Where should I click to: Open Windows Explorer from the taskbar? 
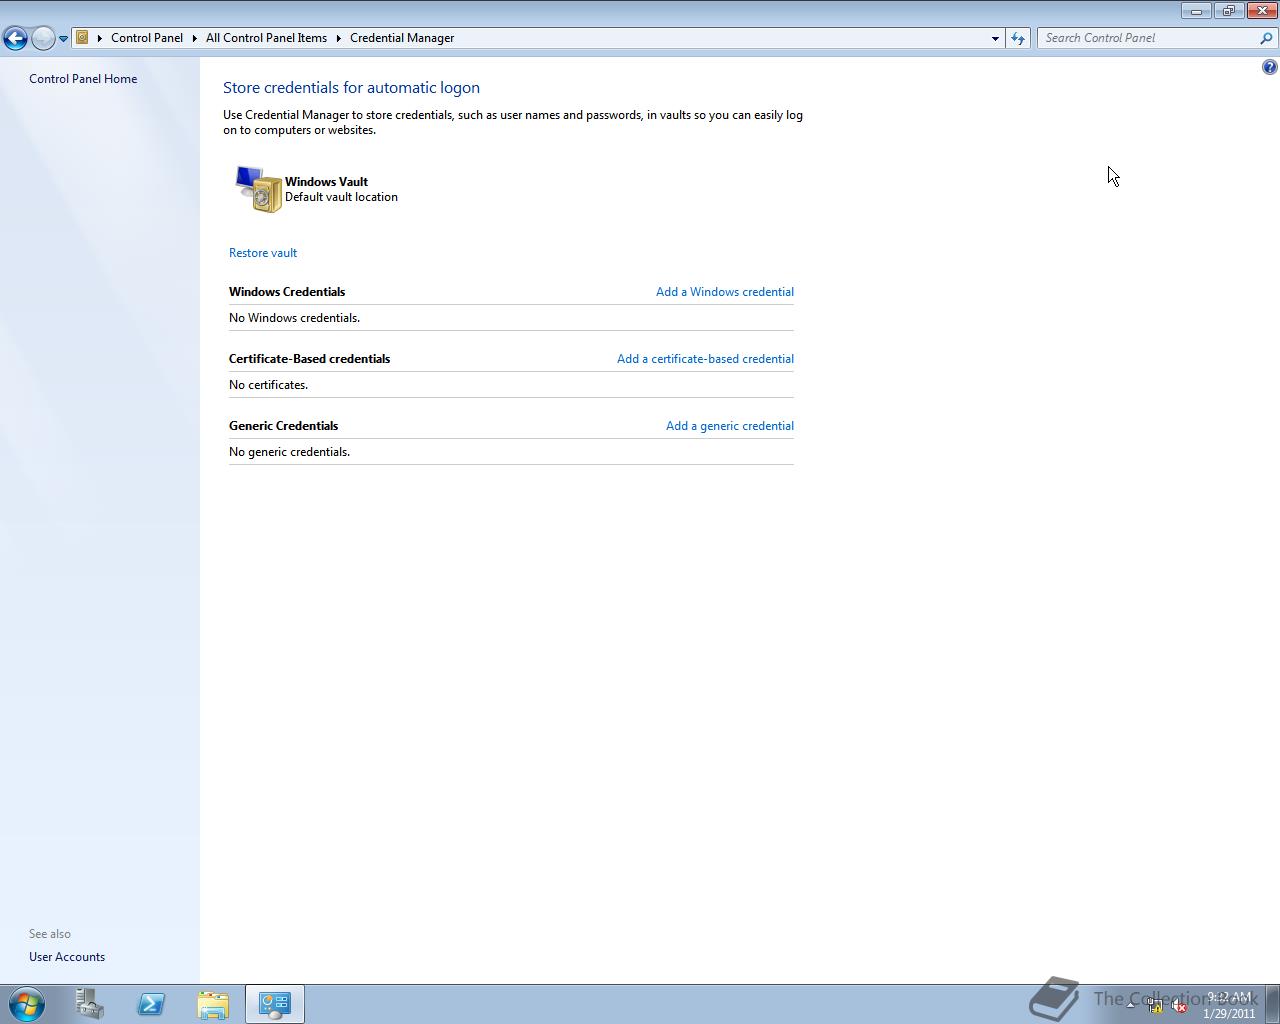tap(213, 1004)
